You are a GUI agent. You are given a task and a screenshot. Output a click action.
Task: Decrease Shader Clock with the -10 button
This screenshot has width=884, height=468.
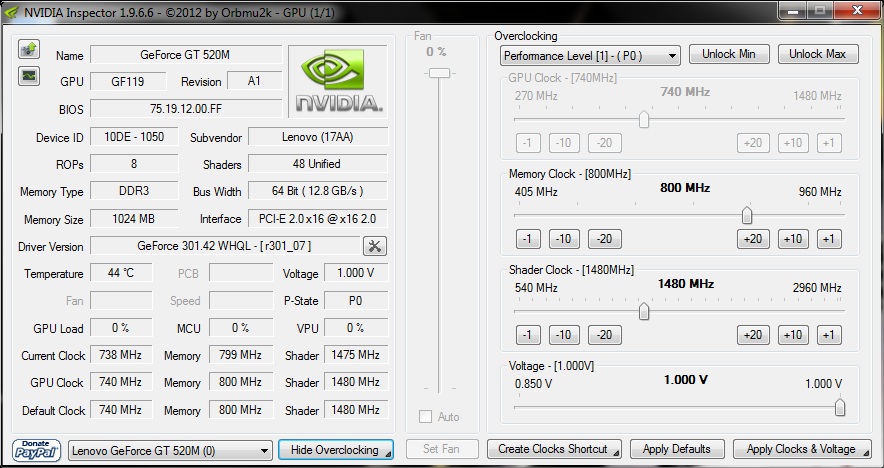564,335
